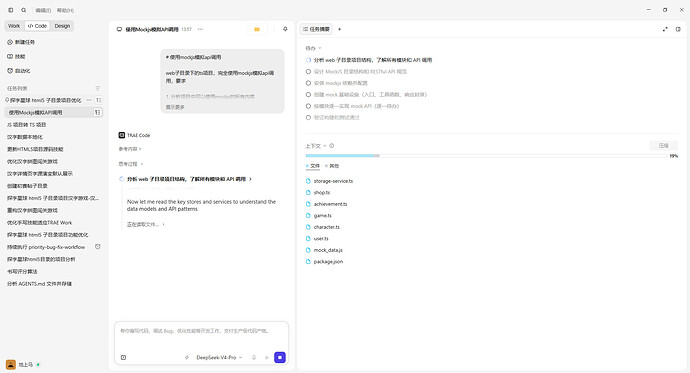Click the microphone icon in chat input
Screen dimensions: 690x373
click(254, 358)
